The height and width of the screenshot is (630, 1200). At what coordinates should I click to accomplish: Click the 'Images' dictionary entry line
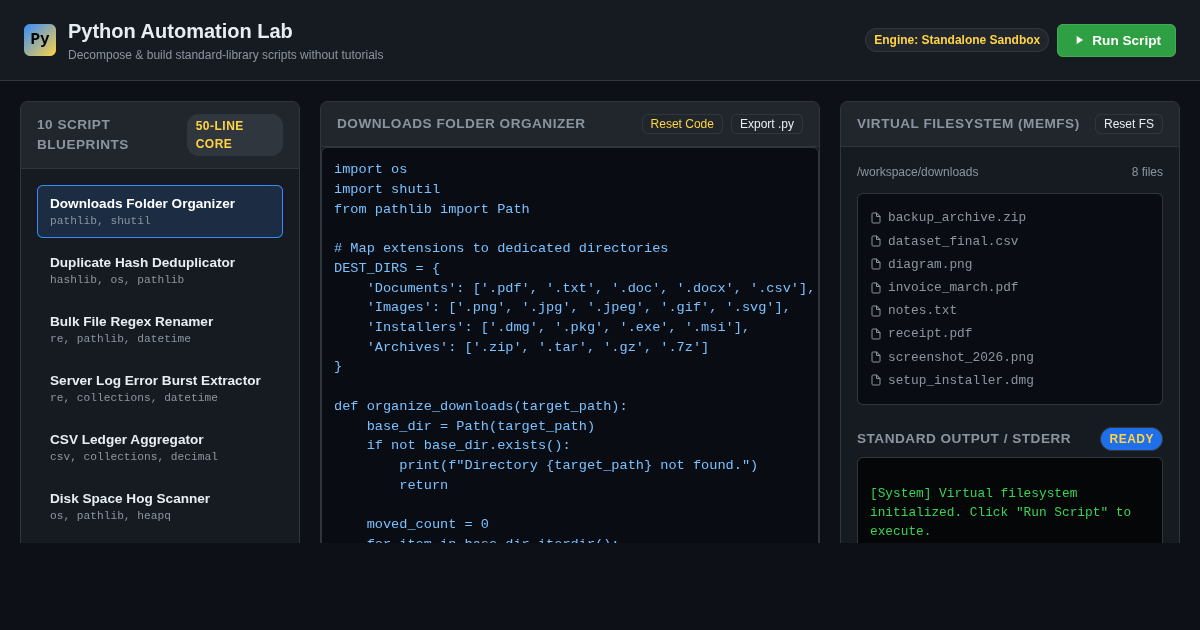click(579, 307)
